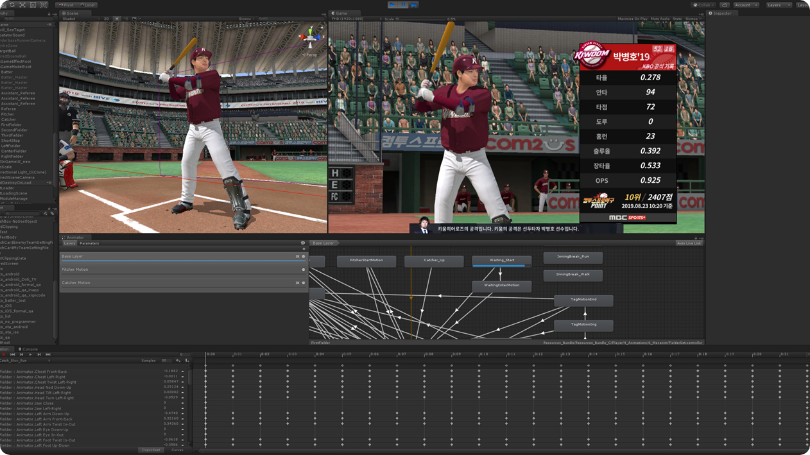Image resolution: width=810 pixels, height=455 pixels.
Task: Toggle Mute Audio in Game view
Action: (x=660, y=19)
